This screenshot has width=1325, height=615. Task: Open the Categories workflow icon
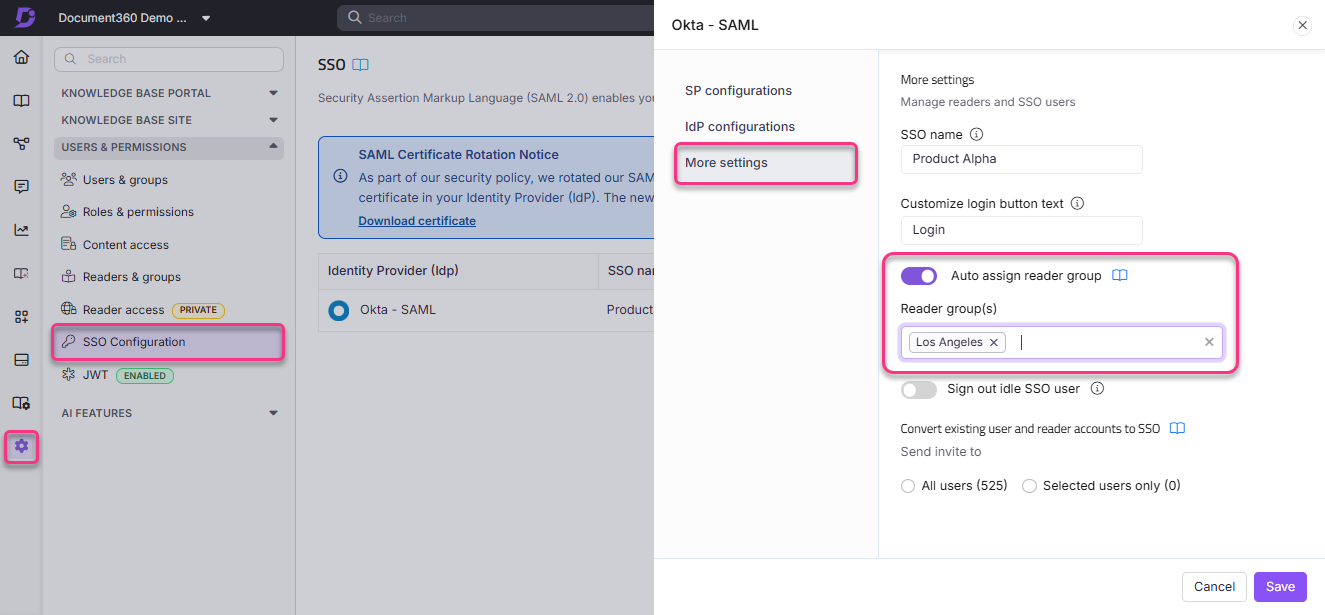tap(22, 143)
